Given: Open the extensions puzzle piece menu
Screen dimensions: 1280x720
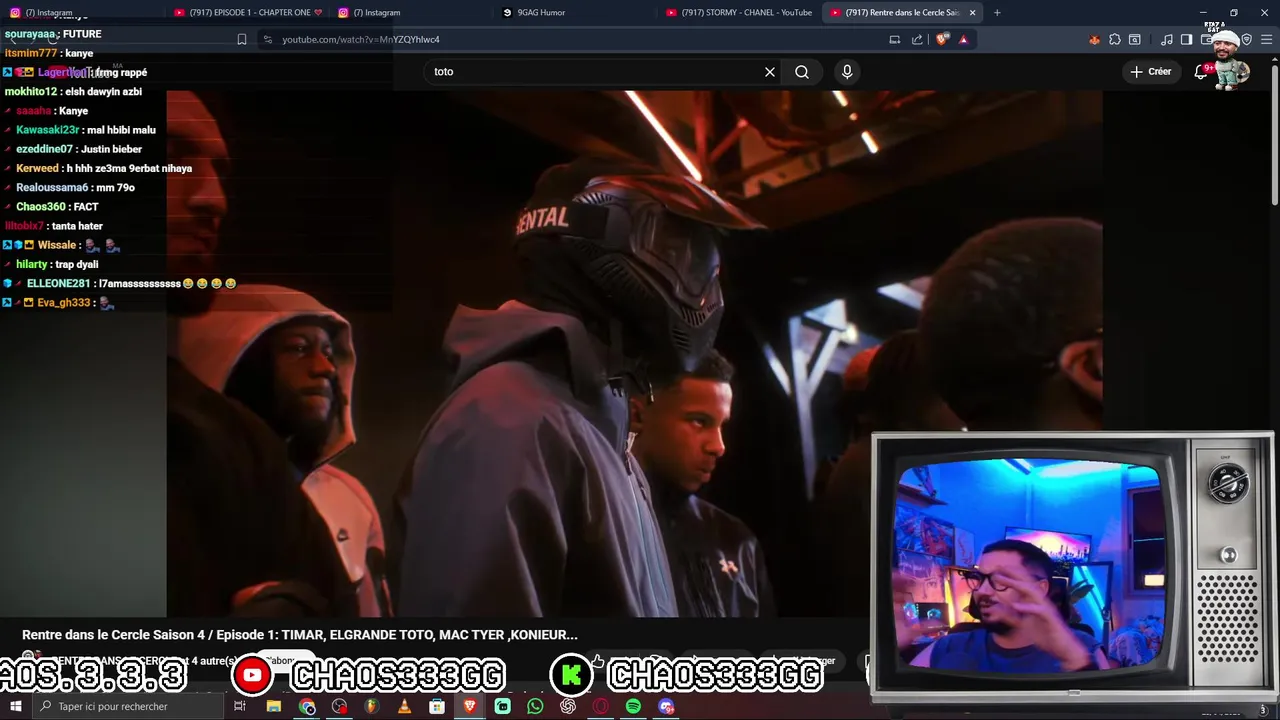Looking at the screenshot, I should (x=1115, y=40).
